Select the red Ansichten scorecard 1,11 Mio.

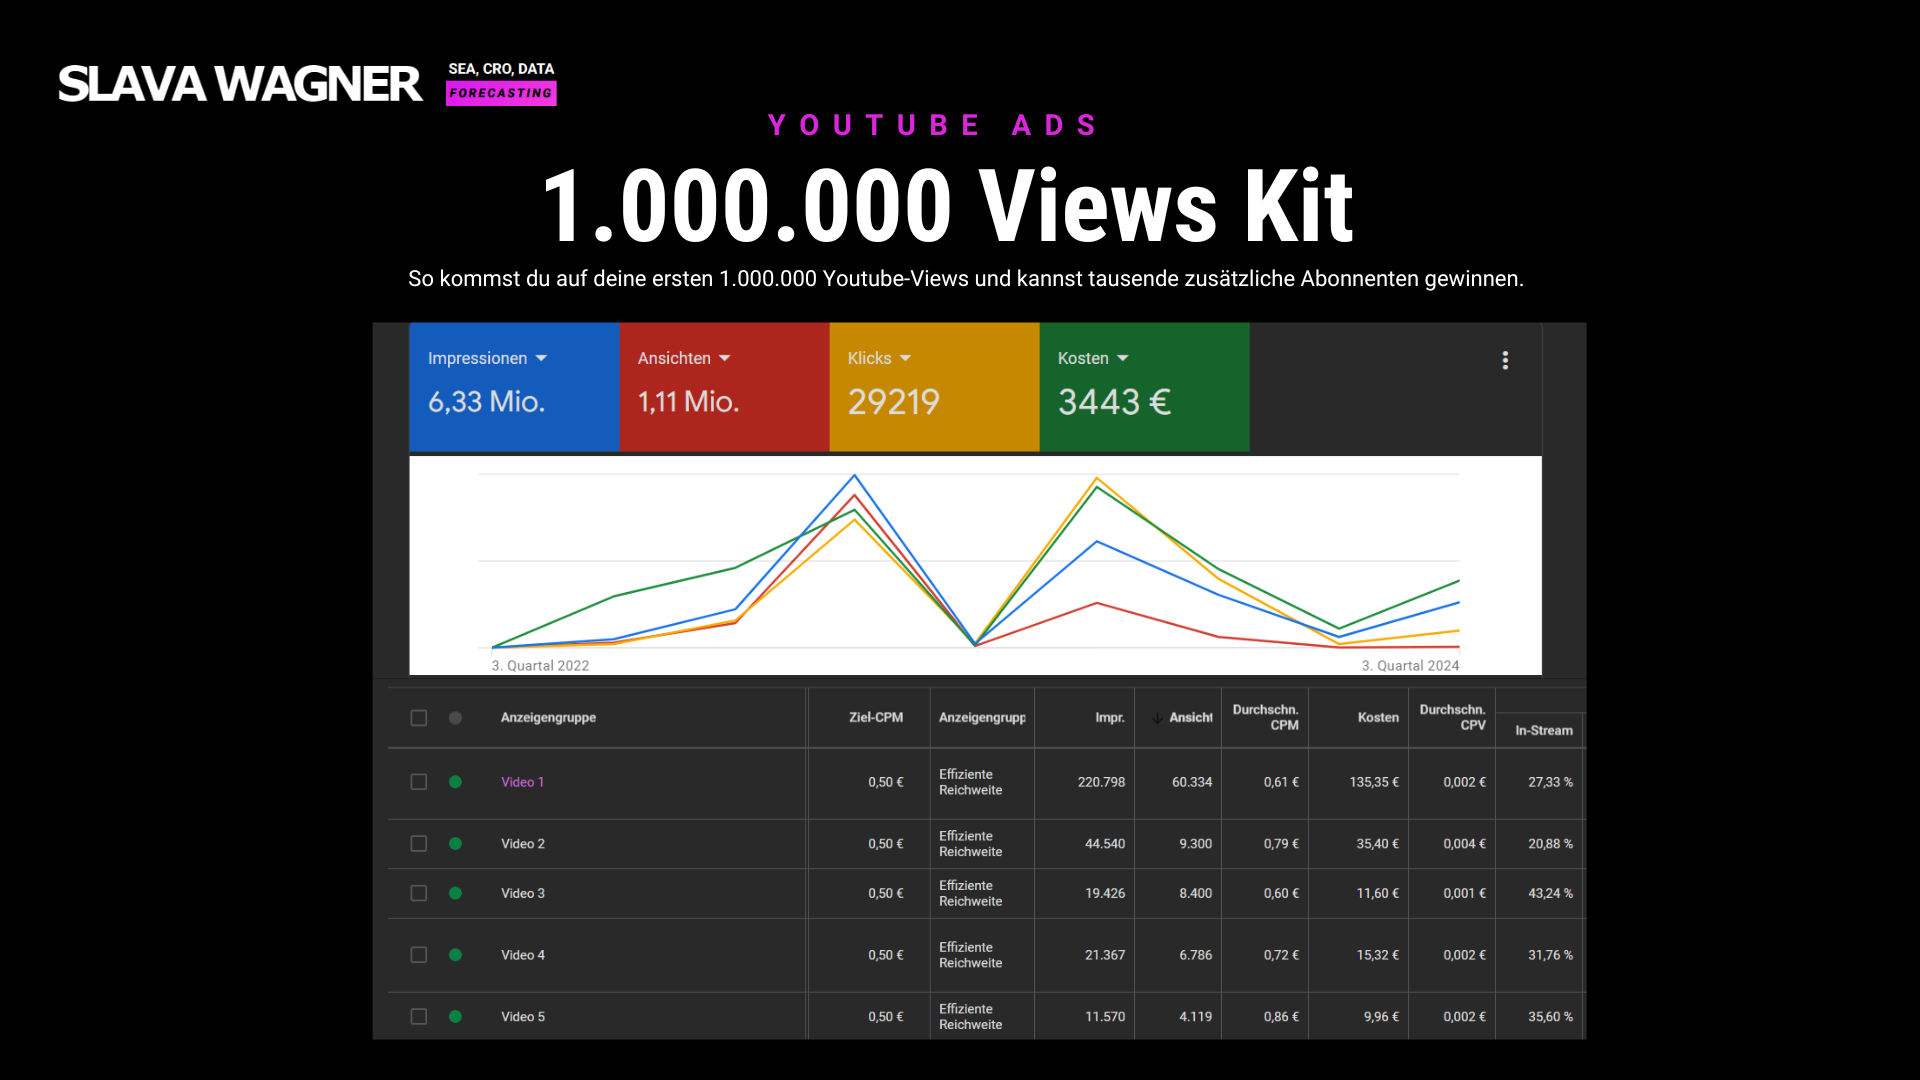724,387
